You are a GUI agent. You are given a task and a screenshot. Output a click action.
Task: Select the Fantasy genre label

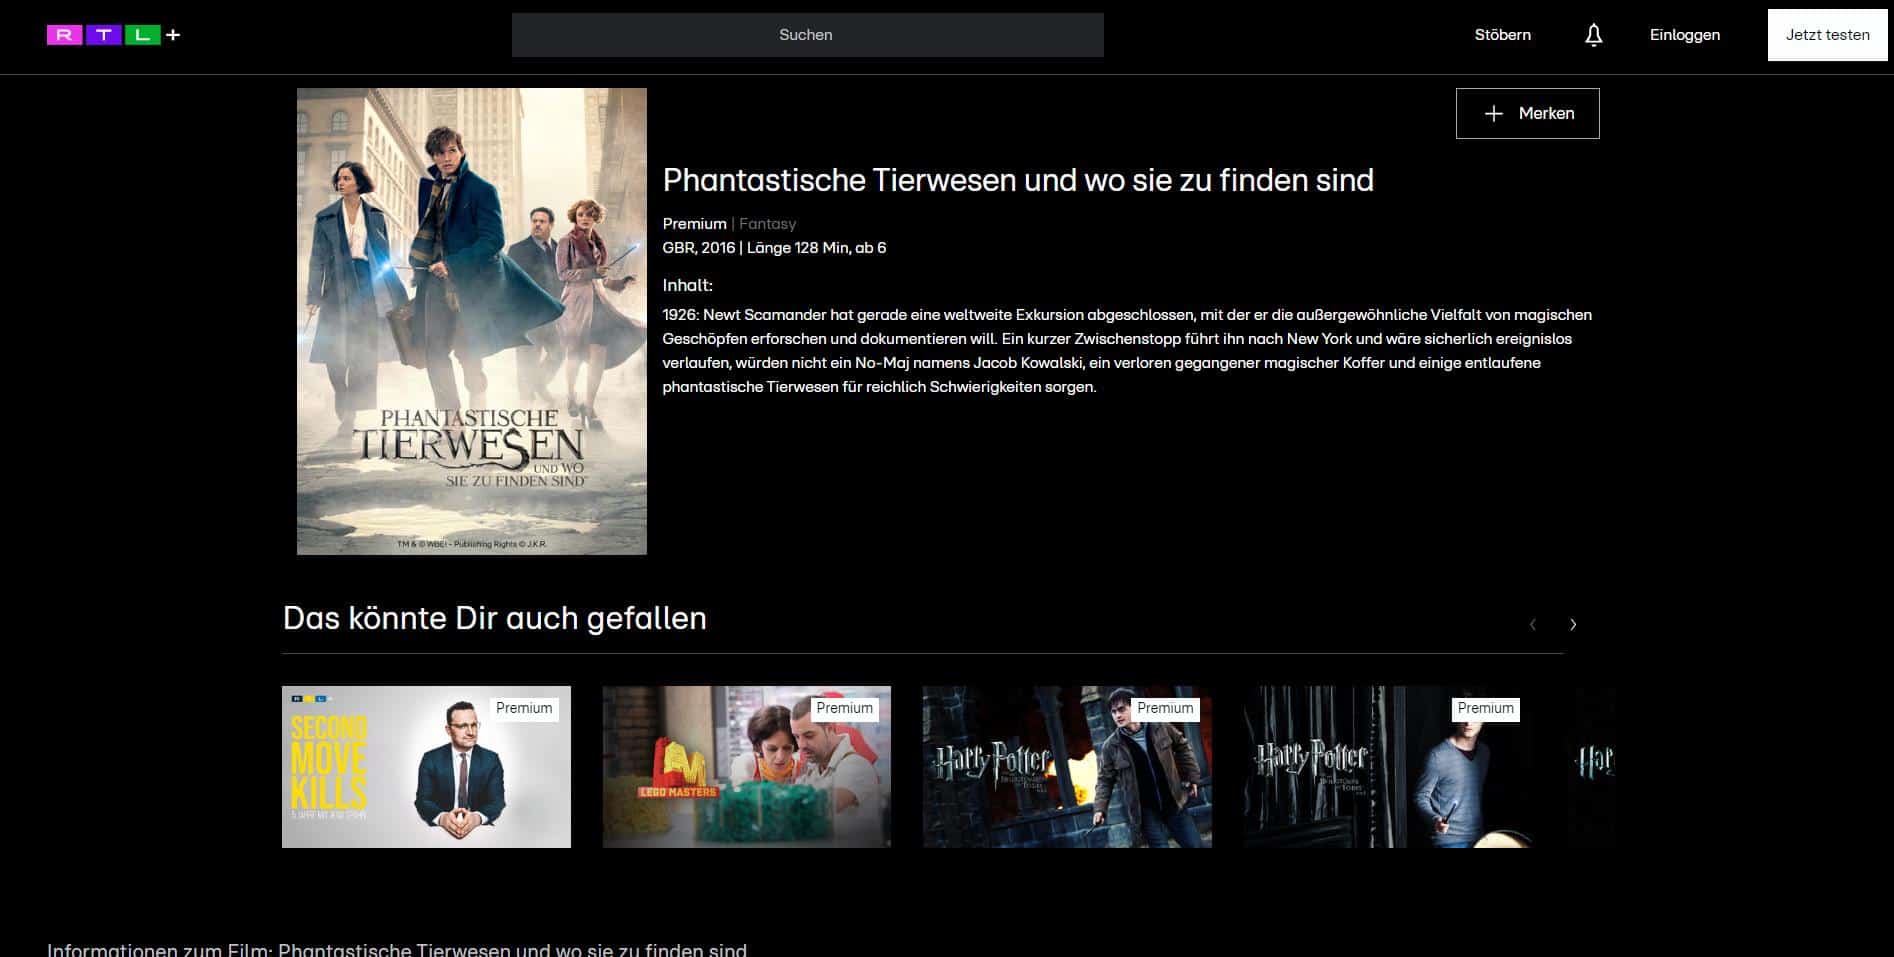pos(767,224)
